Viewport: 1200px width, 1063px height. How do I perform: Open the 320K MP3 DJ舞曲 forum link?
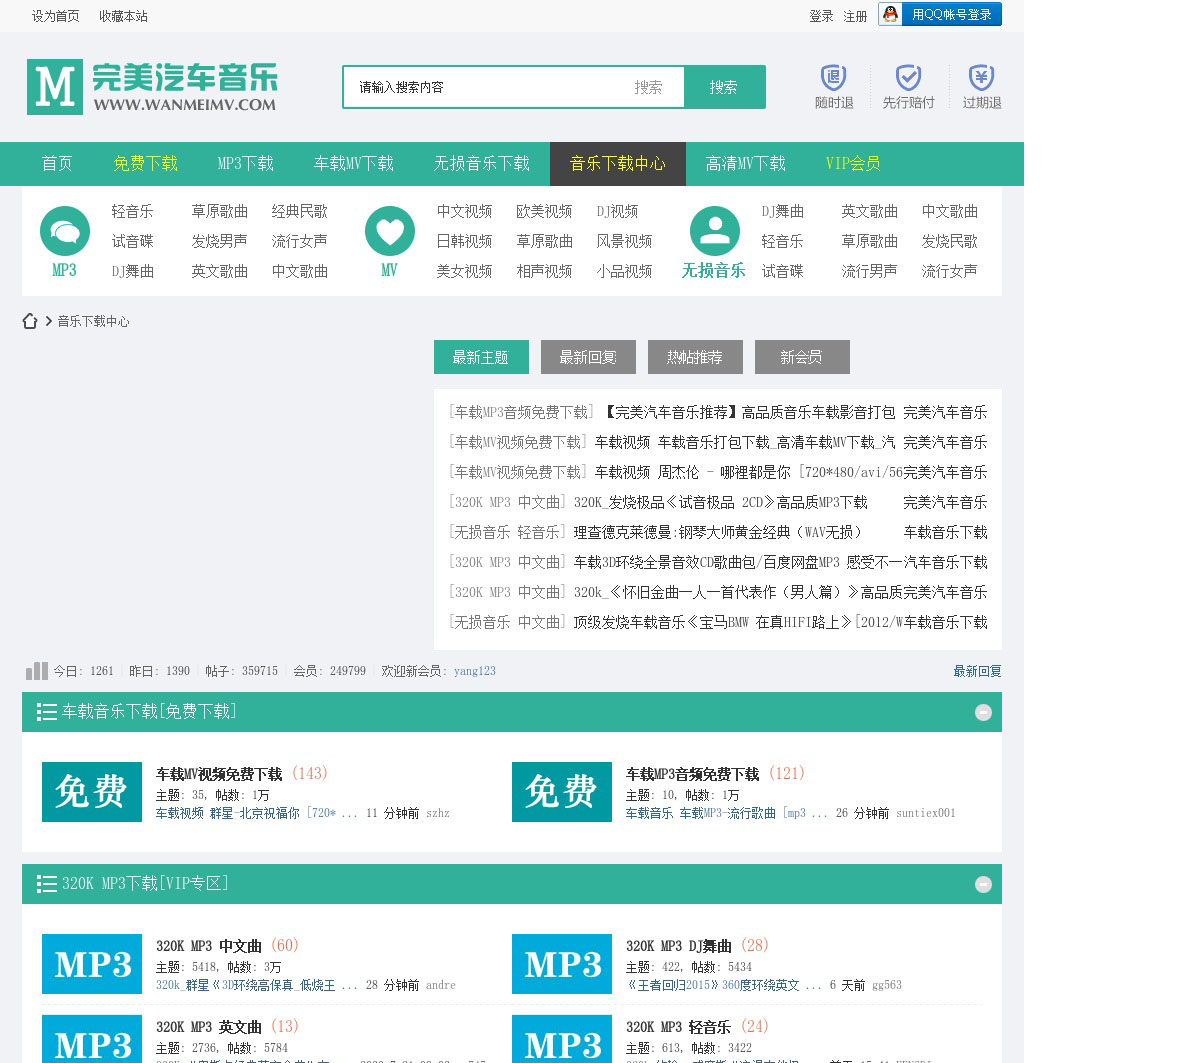click(x=679, y=946)
